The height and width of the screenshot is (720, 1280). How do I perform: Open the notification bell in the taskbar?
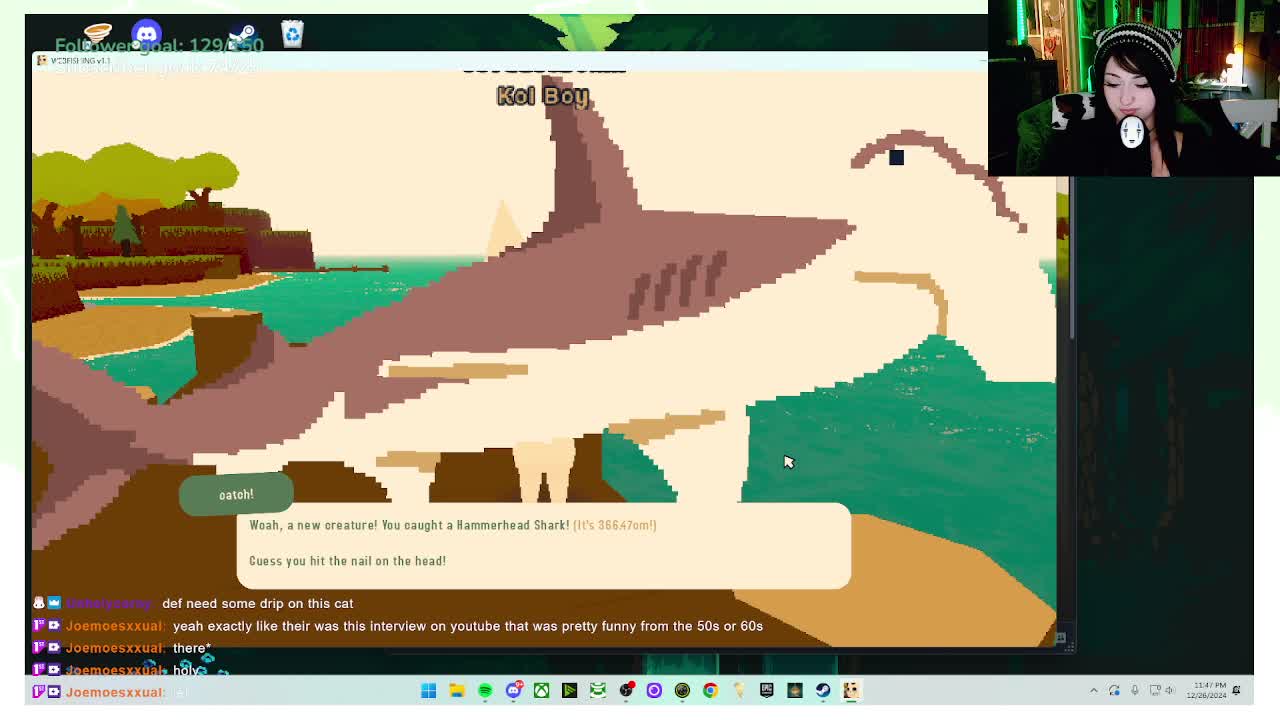coord(1236,690)
